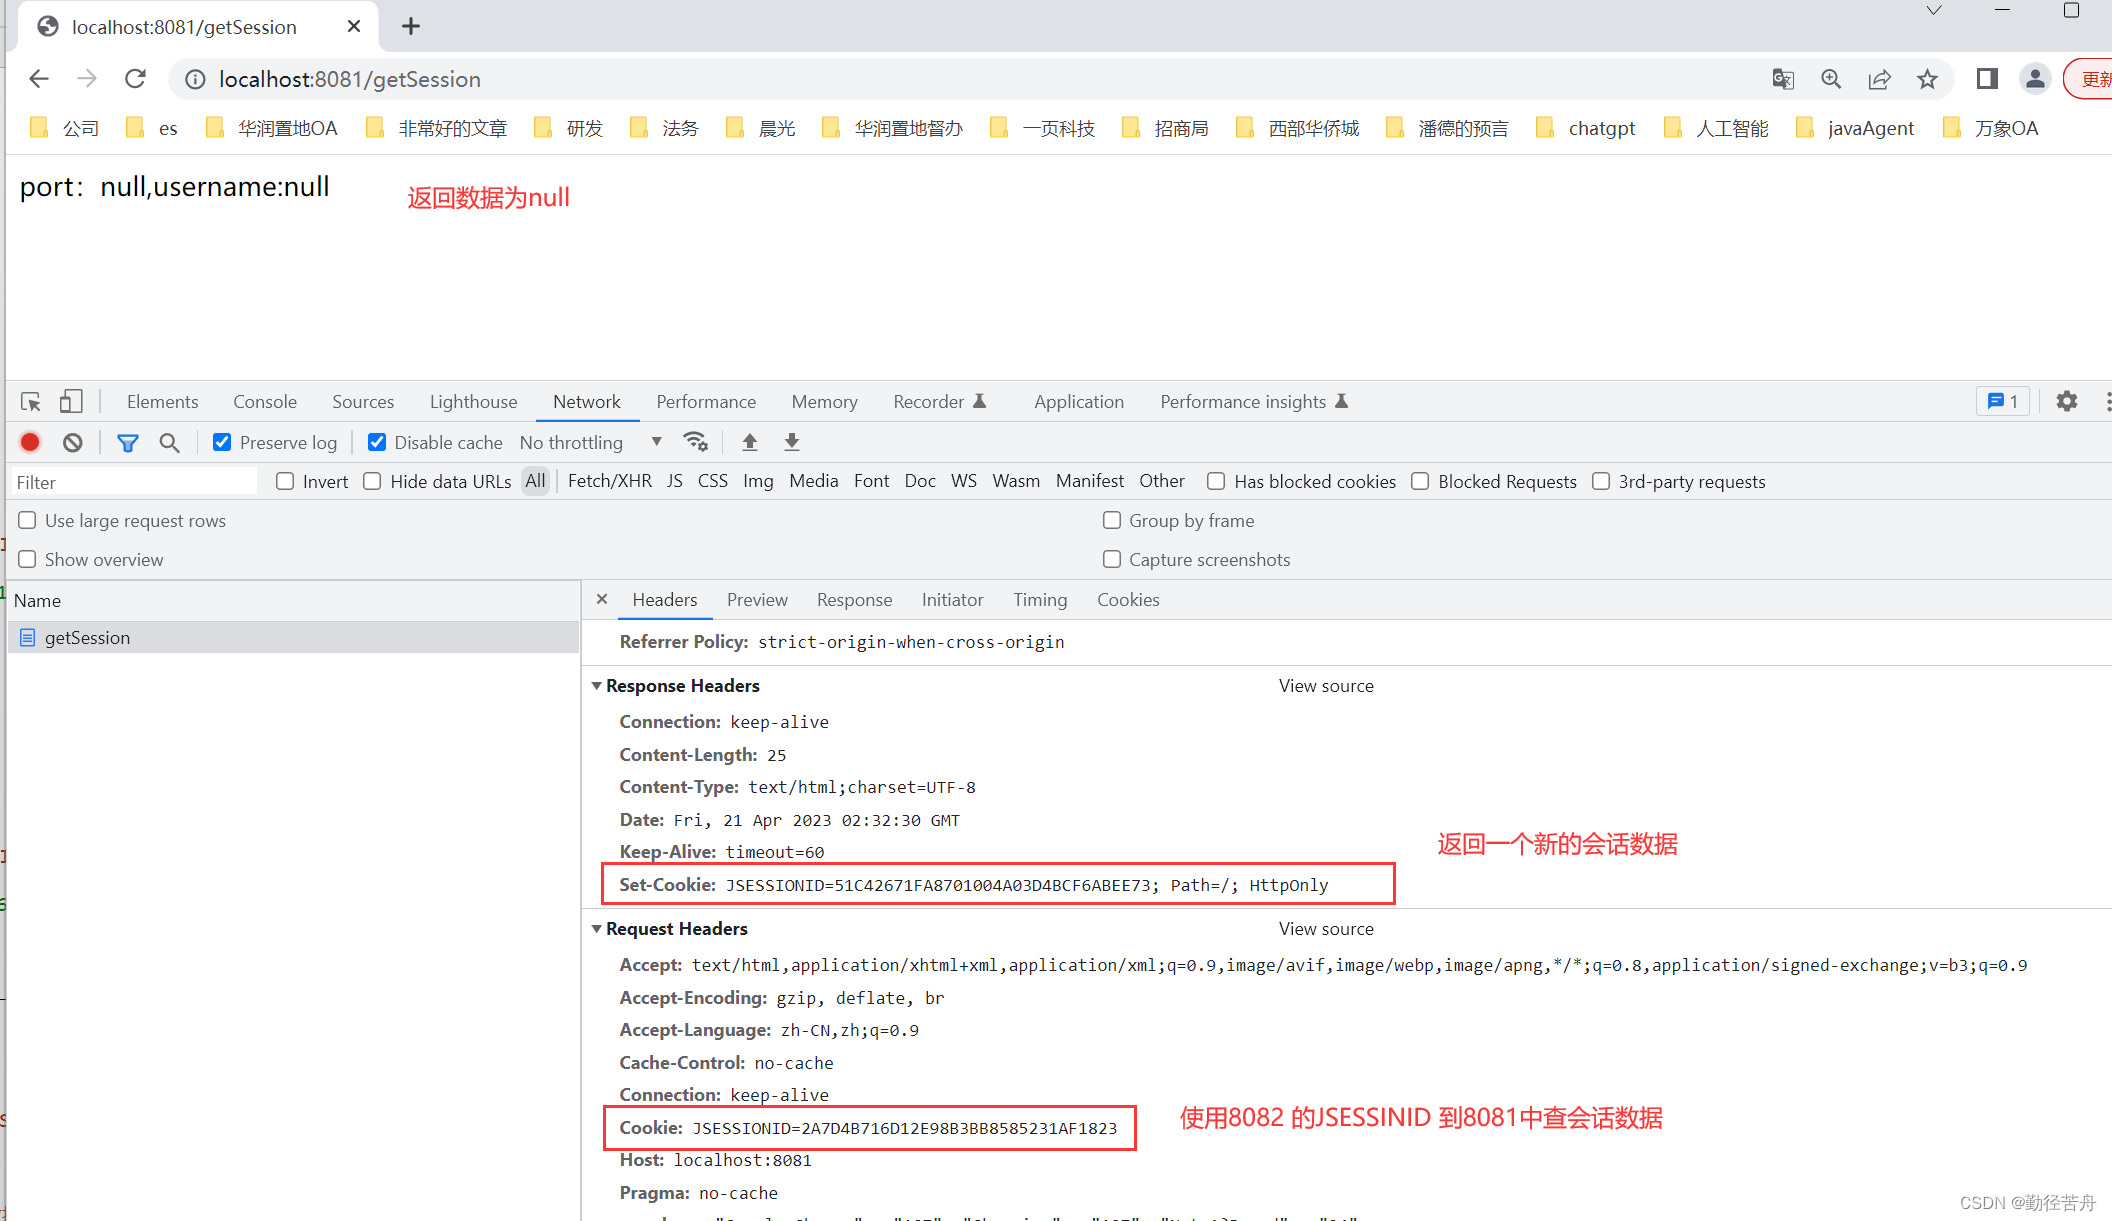Click the translate page icon
Image resolution: width=2112 pixels, height=1221 pixels.
coord(1783,79)
